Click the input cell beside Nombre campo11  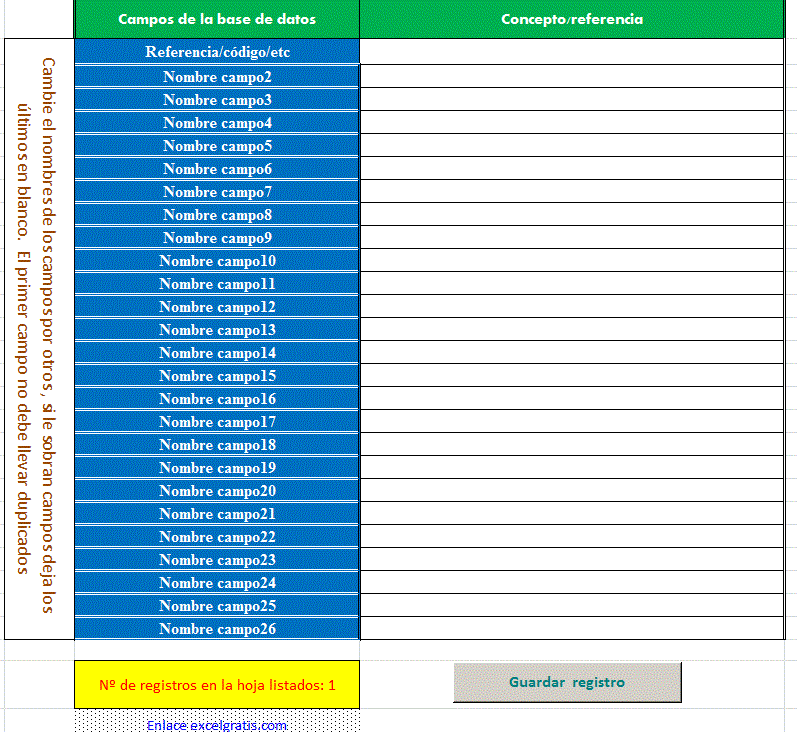(572, 283)
